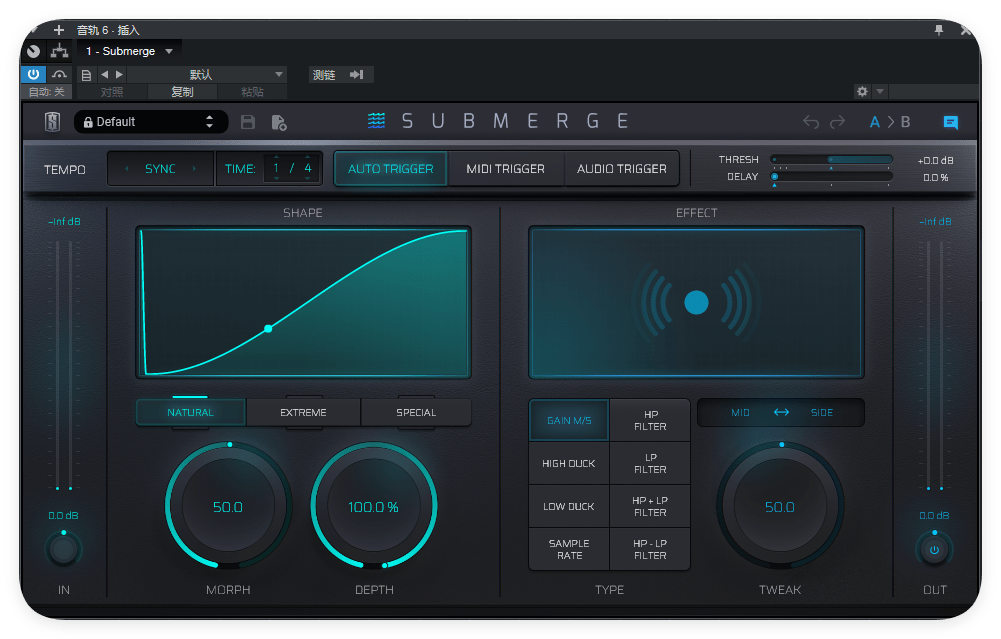Screen dimensions: 1001x639
Task: Click the 自动: 关 automation label
Action: point(47,92)
